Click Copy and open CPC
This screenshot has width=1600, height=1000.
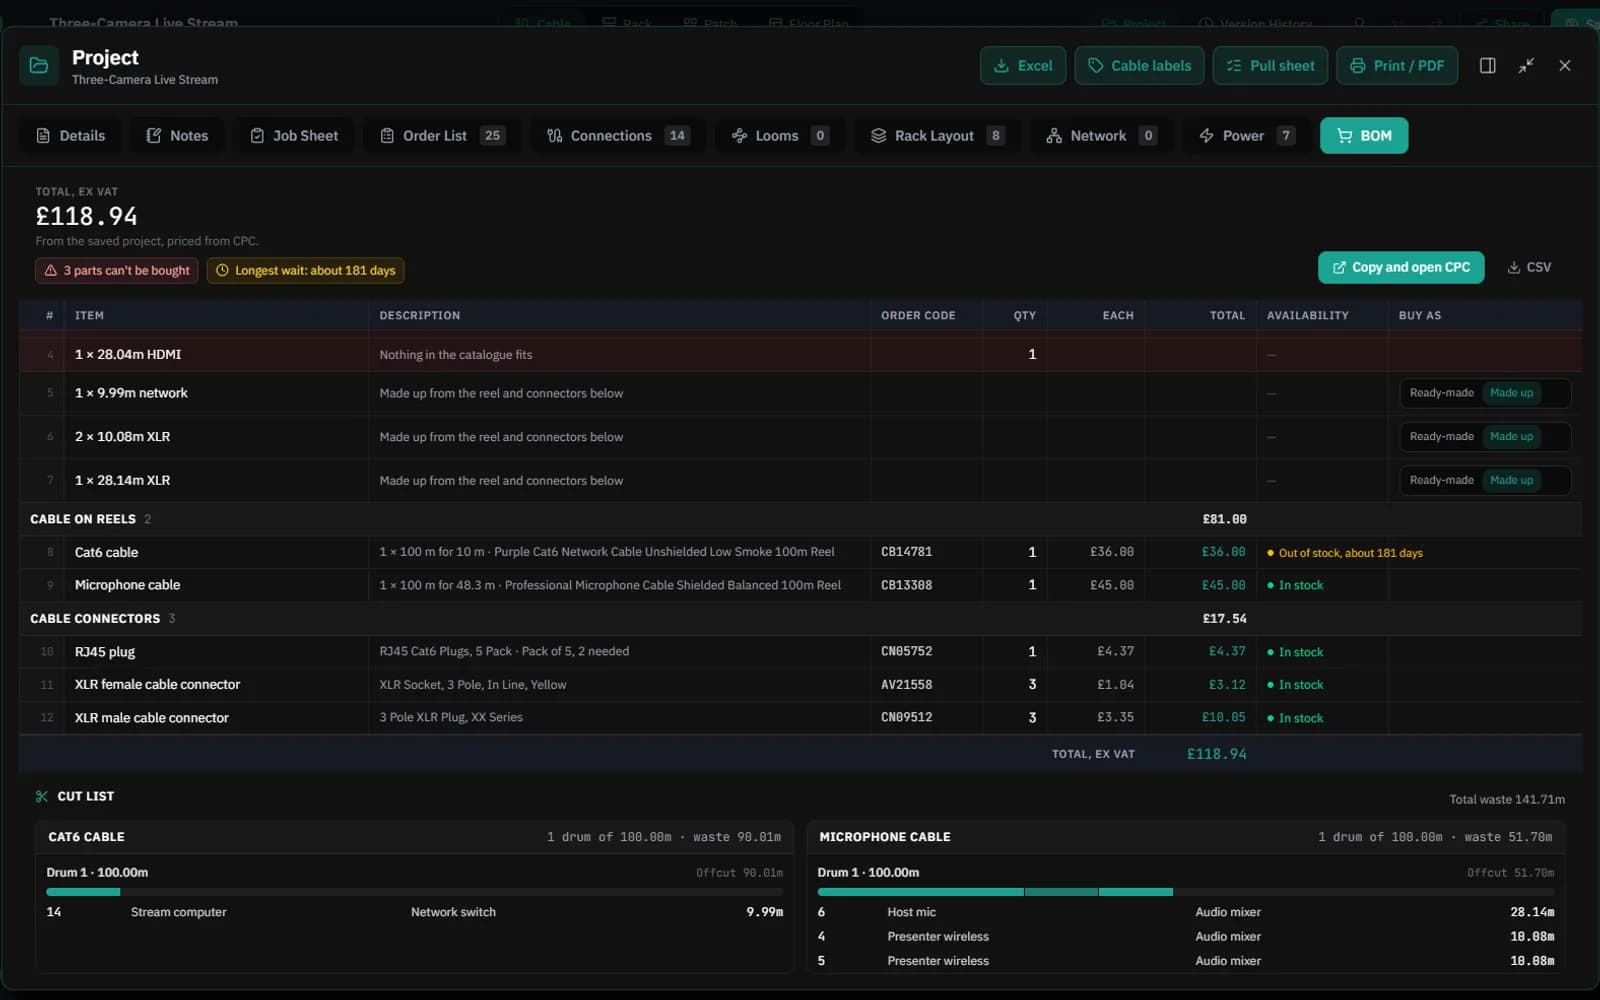[1401, 268]
